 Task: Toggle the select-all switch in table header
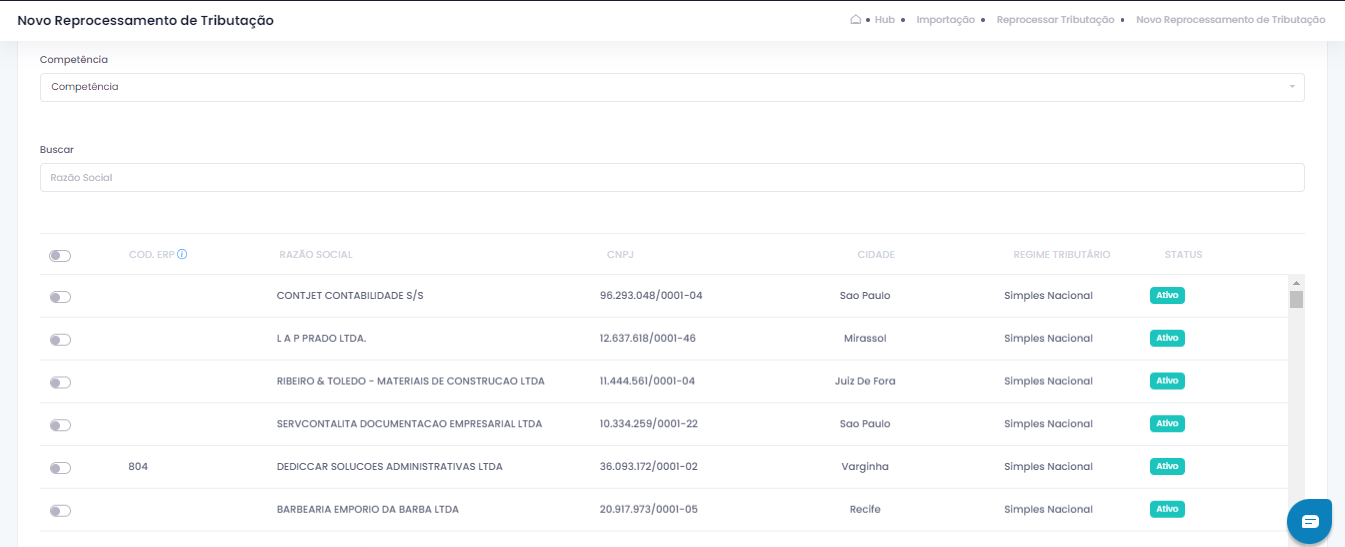pyautogui.click(x=60, y=256)
